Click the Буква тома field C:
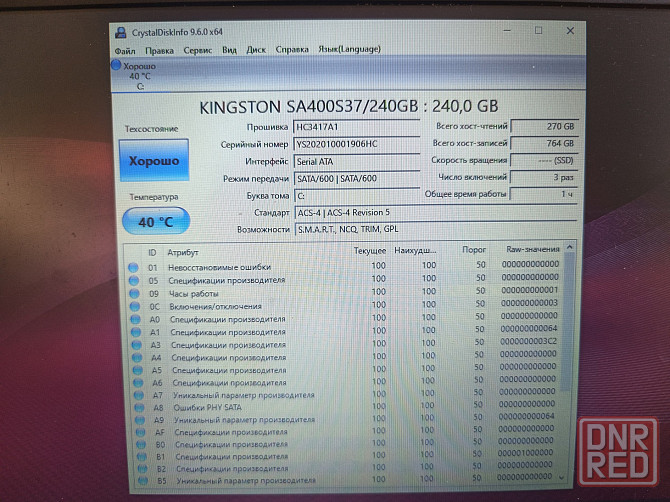This screenshot has width=670, height=502. (357, 196)
